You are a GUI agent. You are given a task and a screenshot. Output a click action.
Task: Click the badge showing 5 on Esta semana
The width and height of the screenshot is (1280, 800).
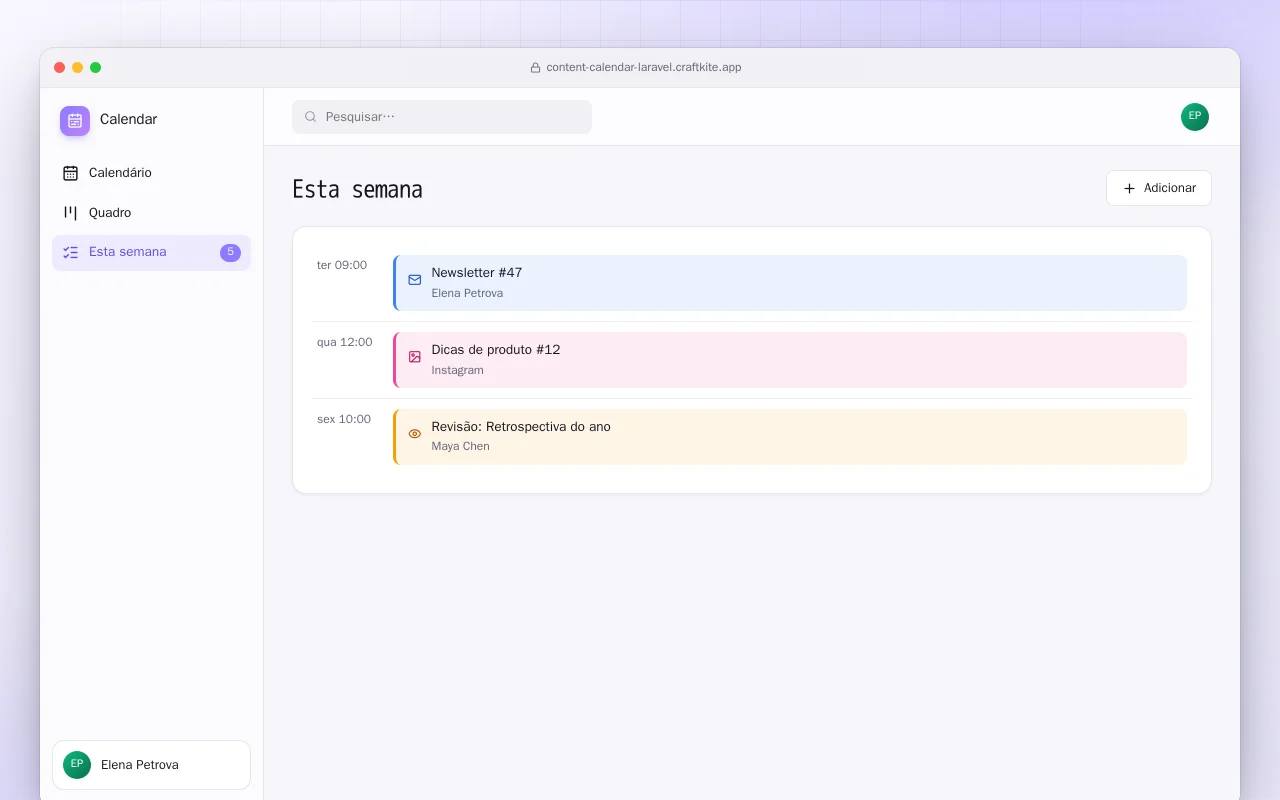point(230,253)
